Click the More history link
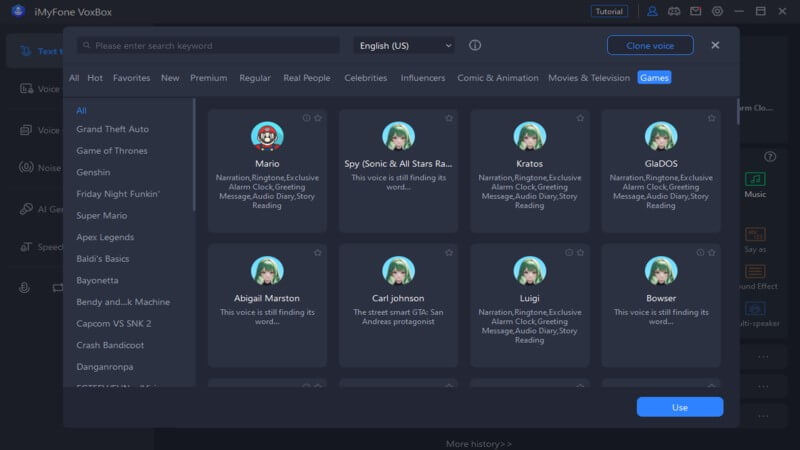This screenshot has width=800, height=450. 479,444
